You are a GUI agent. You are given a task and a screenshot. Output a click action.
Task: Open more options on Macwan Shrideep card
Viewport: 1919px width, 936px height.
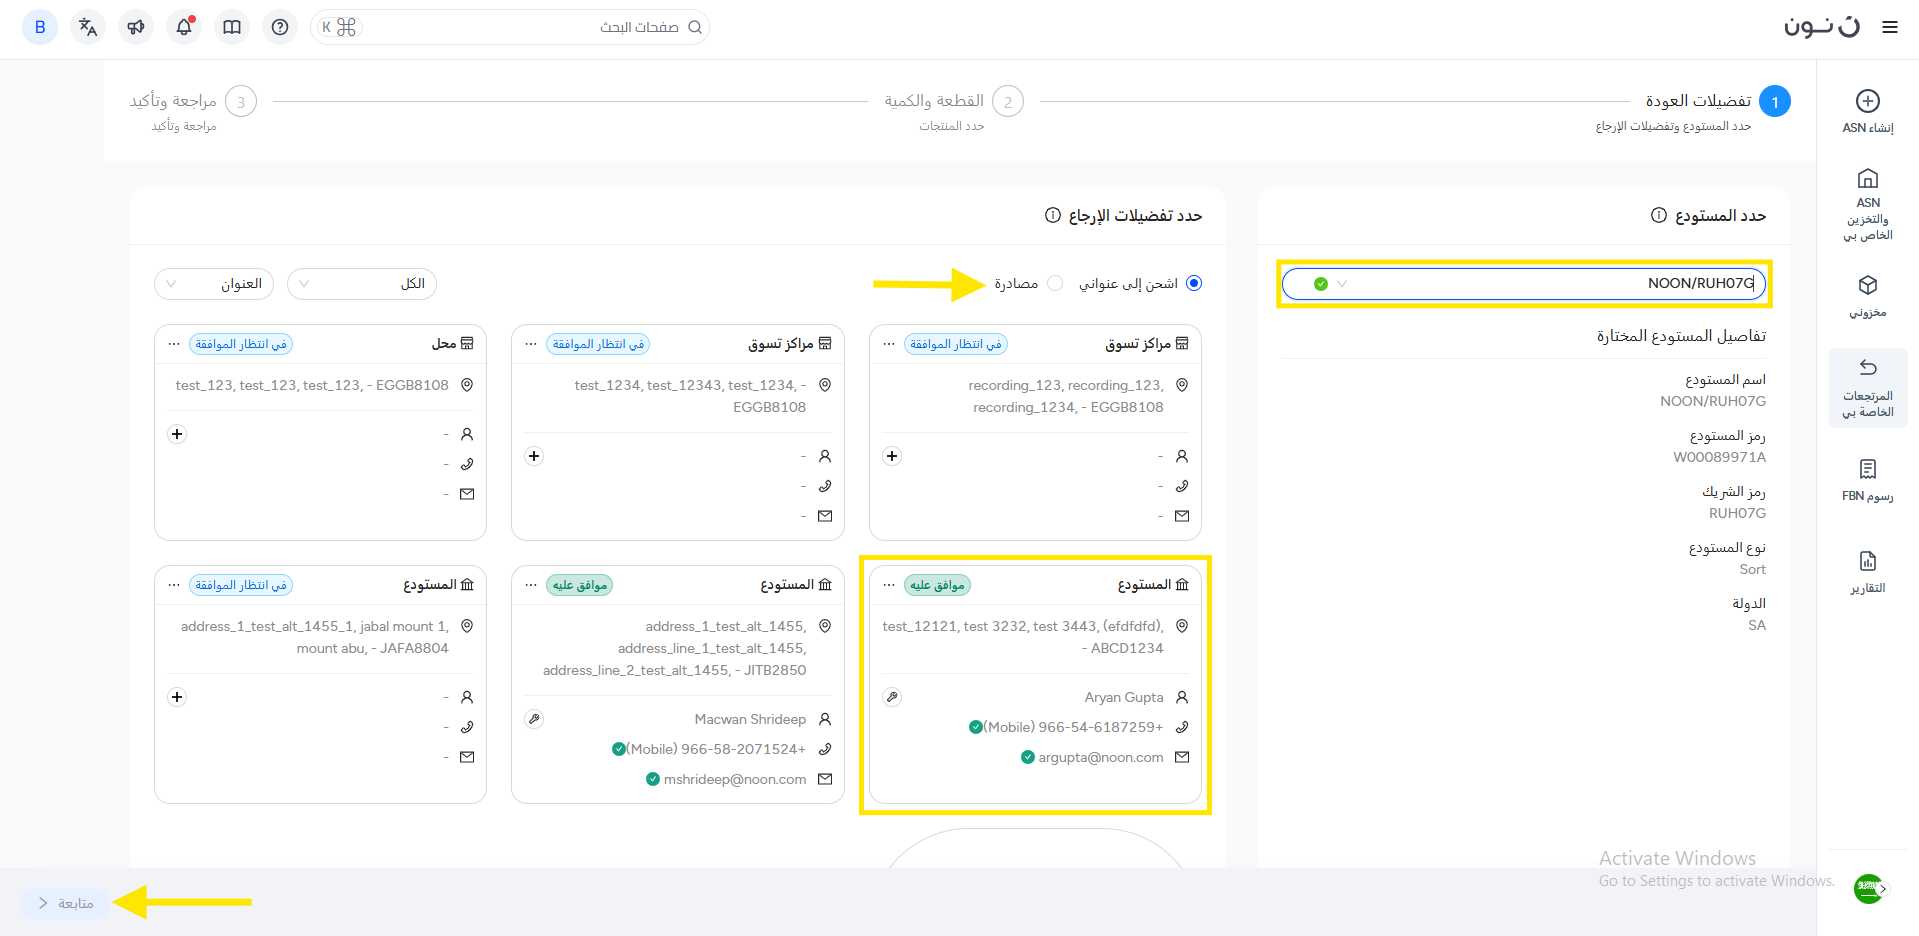(531, 585)
